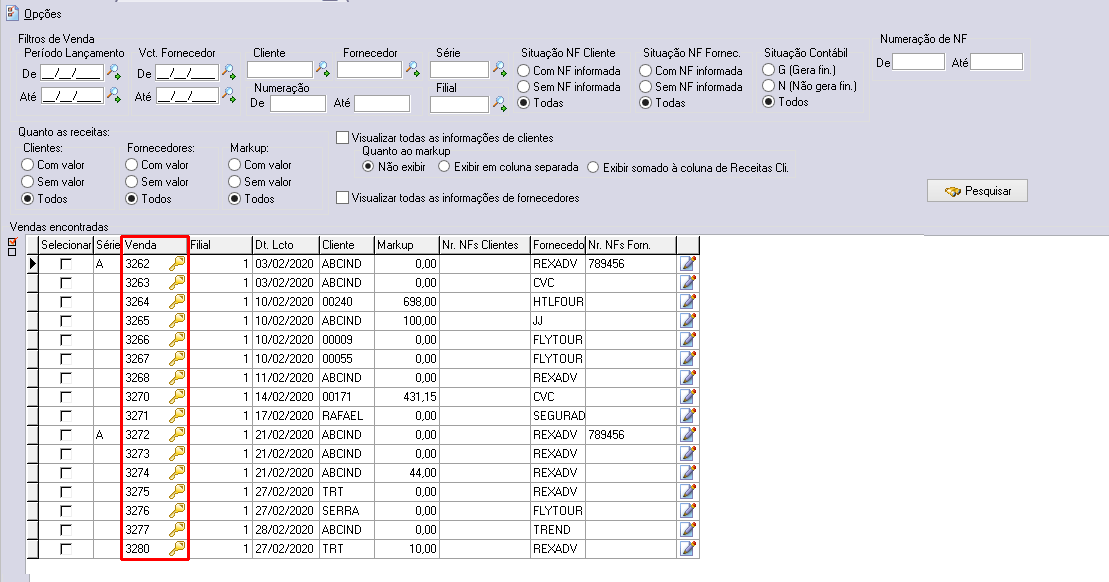Tick Selecionar checkbox for venda 3280
Screen dimensions: 1109x582
coord(66,548)
